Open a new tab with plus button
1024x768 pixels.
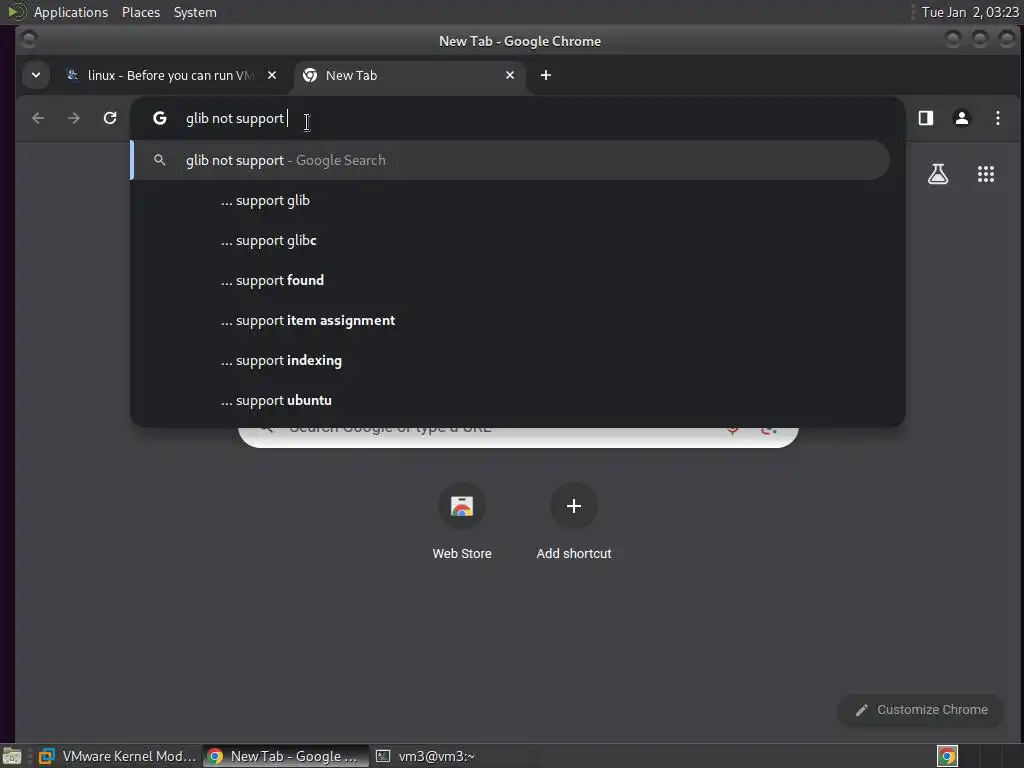(x=546, y=75)
